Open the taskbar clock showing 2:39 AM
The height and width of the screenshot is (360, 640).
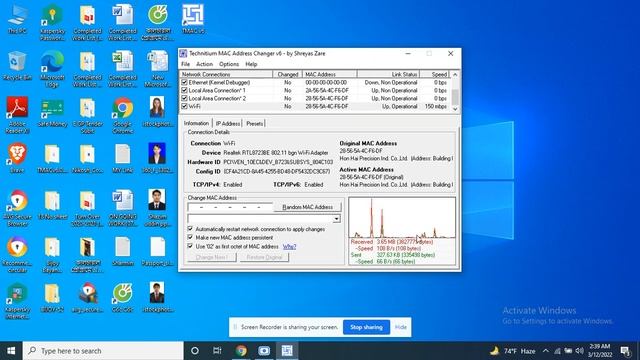tap(600, 351)
